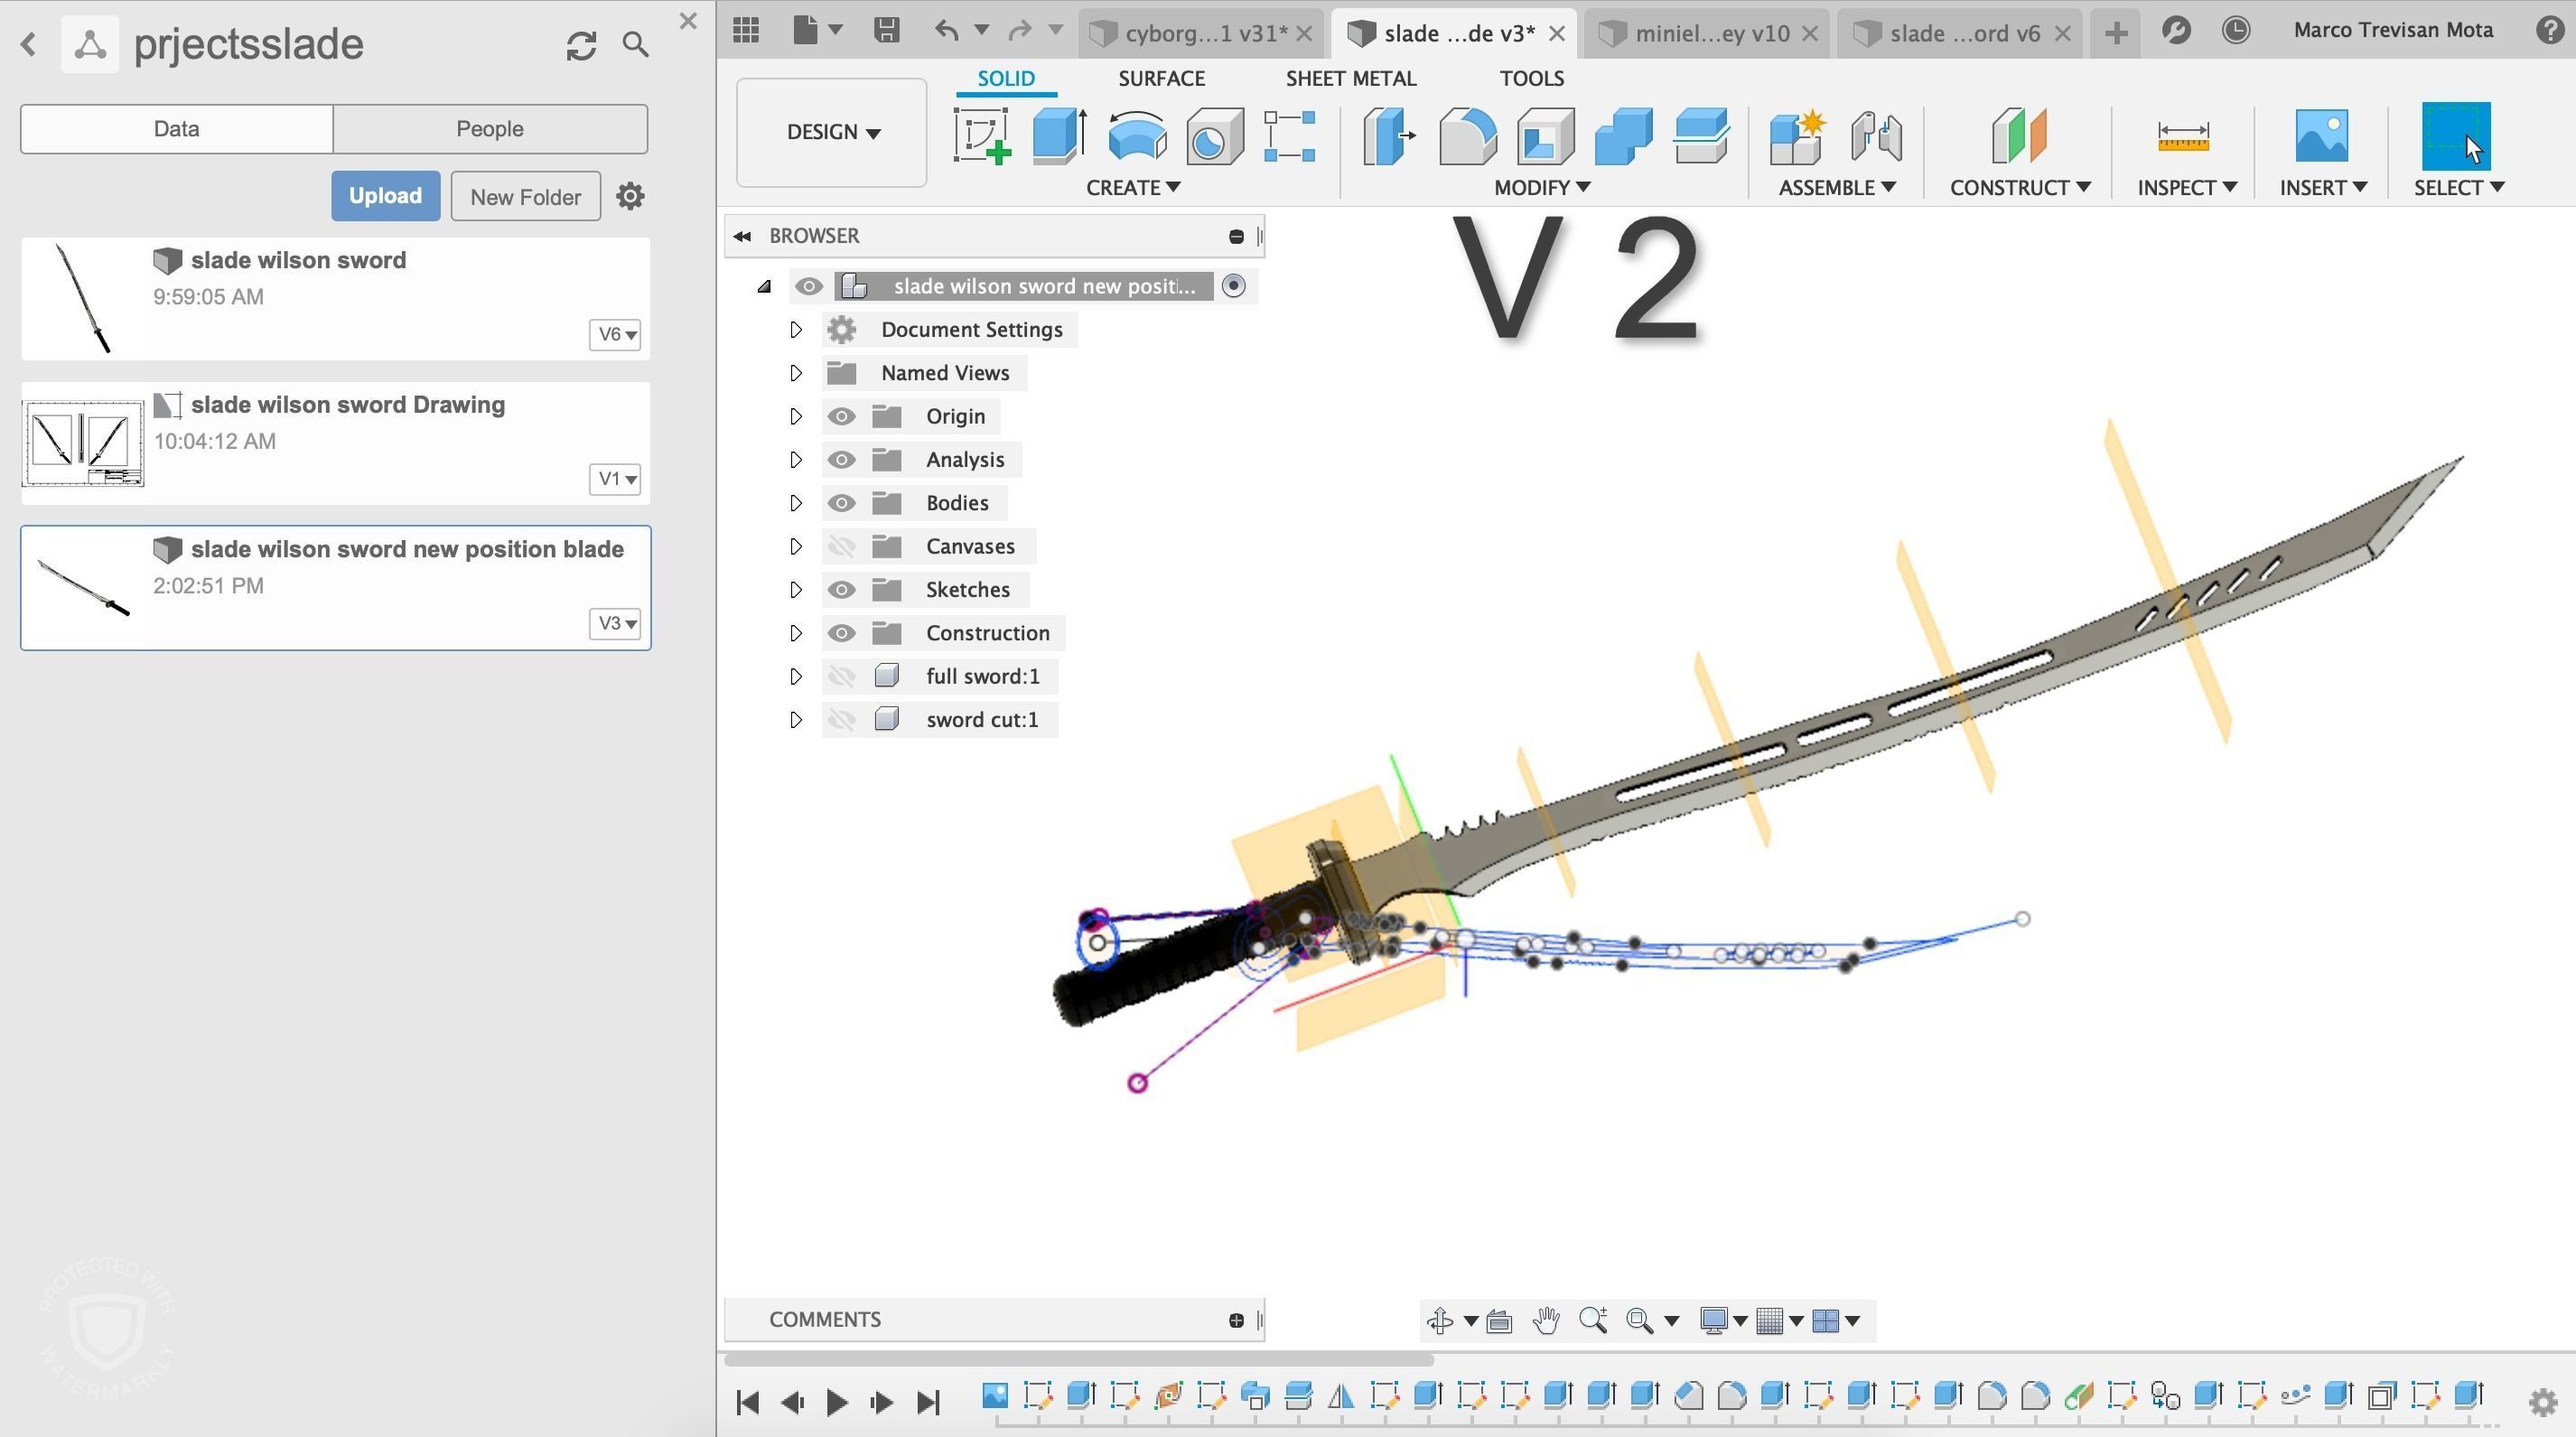Toggle the root component activate radio button
This screenshot has width=2576, height=1437.
click(1234, 286)
